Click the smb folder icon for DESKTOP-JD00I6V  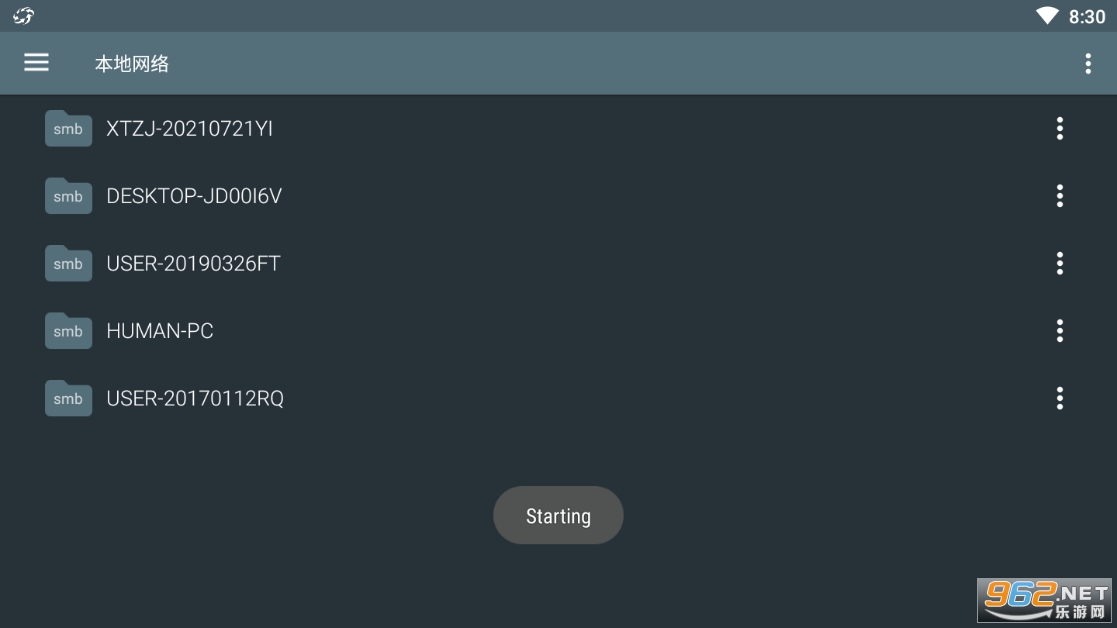[68, 196]
